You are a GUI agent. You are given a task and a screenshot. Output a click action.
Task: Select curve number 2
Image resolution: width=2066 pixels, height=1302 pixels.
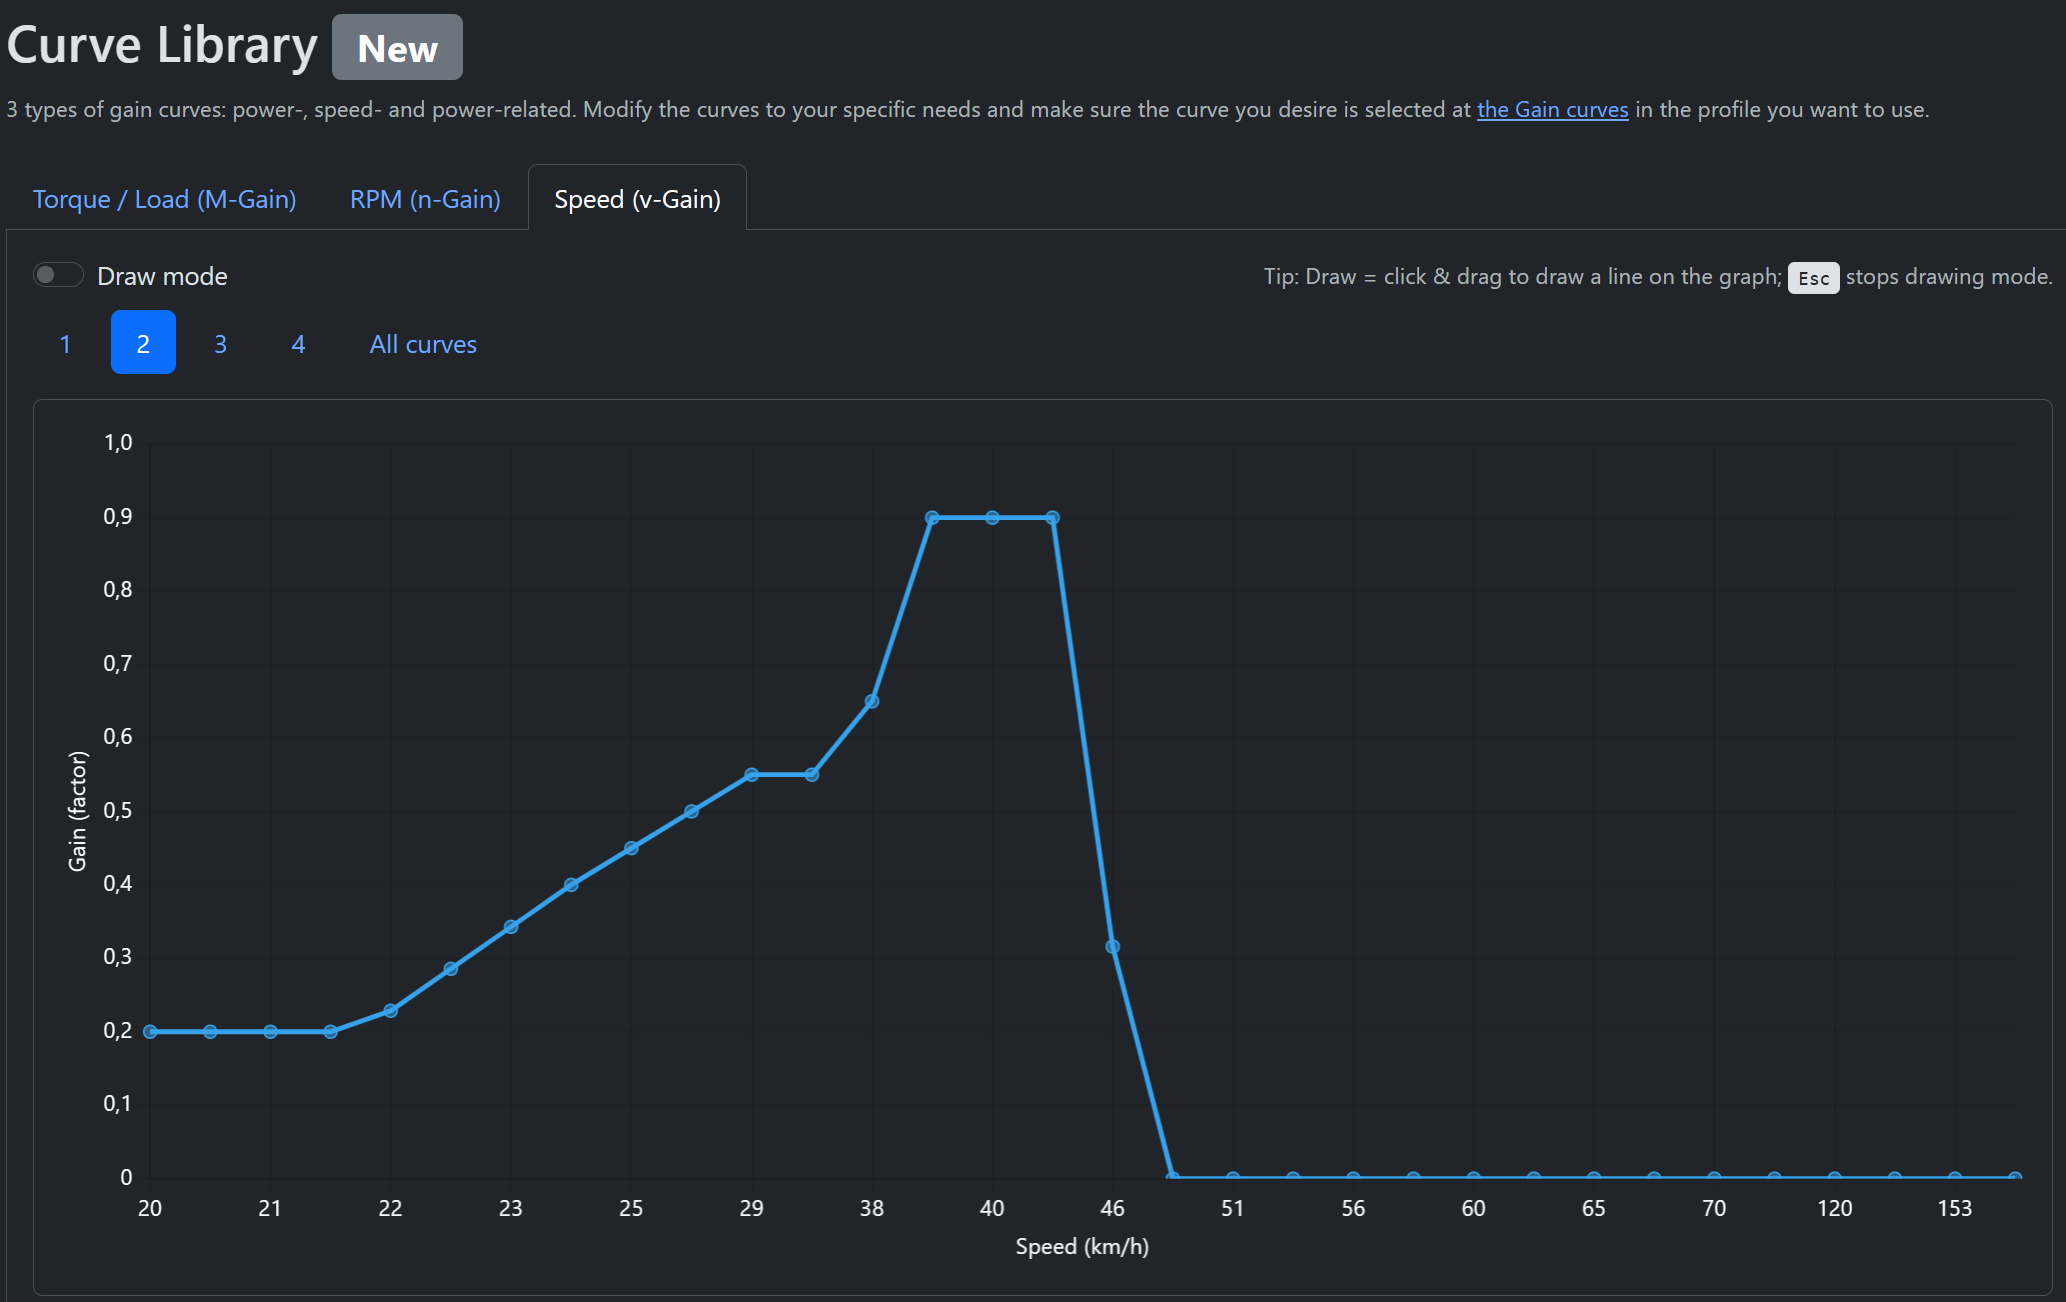pyautogui.click(x=143, y=343)
